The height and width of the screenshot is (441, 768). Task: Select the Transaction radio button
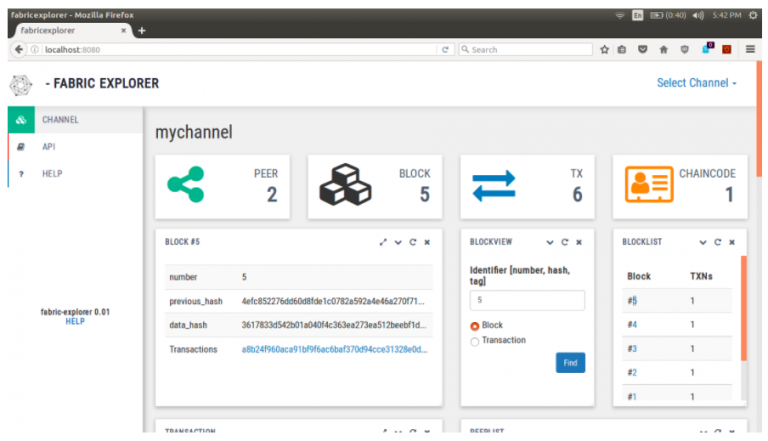[475, 341]
